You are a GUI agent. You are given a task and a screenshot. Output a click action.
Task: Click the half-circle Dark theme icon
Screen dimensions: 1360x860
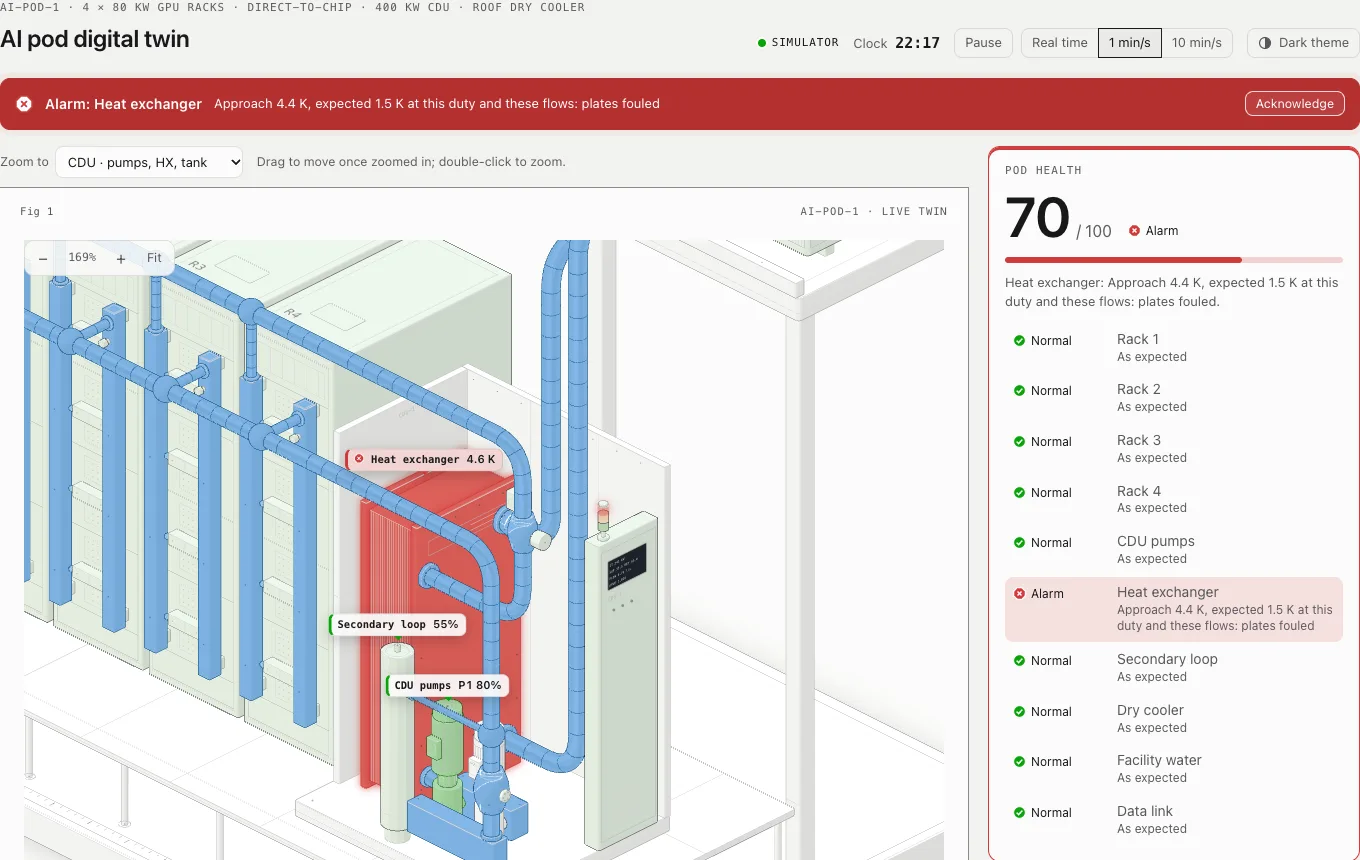pyautogui.click(x=1265, y=43)
